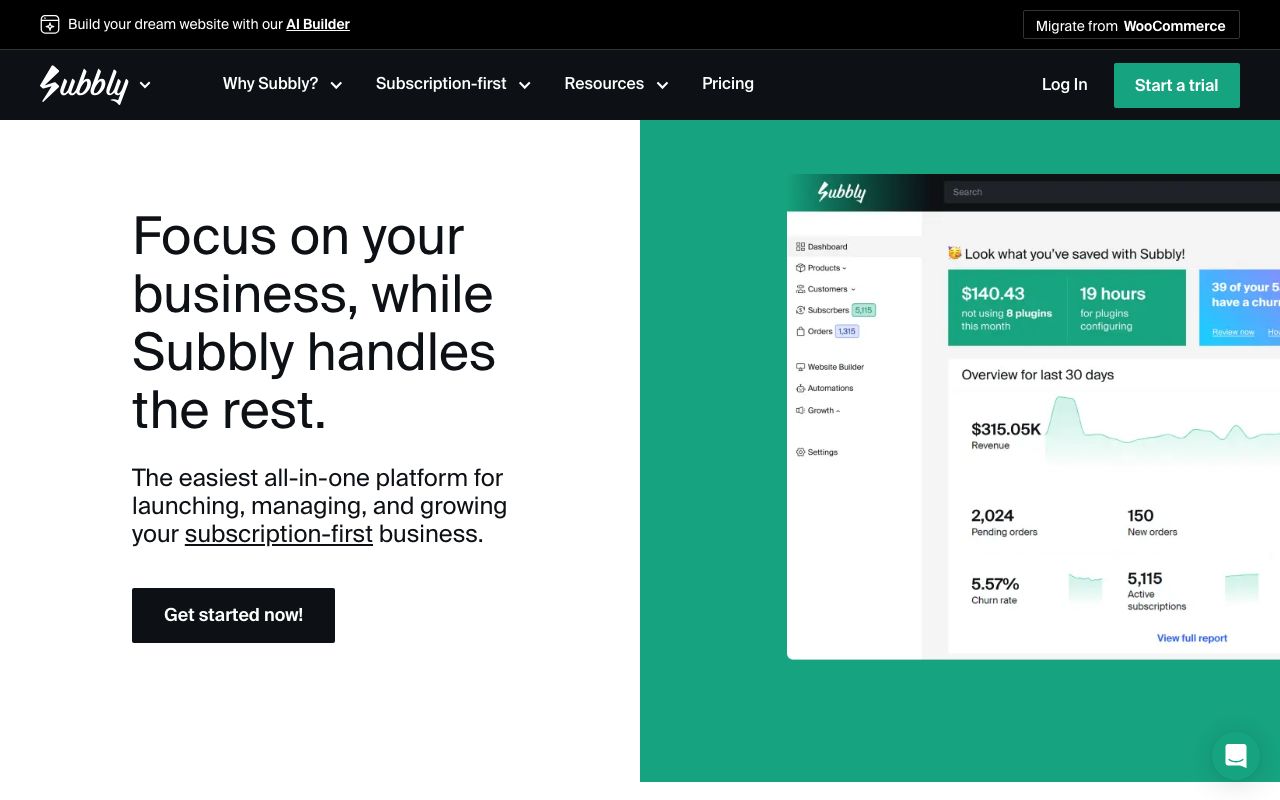1280x800 pixels.
Task: Click the Get started now! button
Action: [233, 615]
